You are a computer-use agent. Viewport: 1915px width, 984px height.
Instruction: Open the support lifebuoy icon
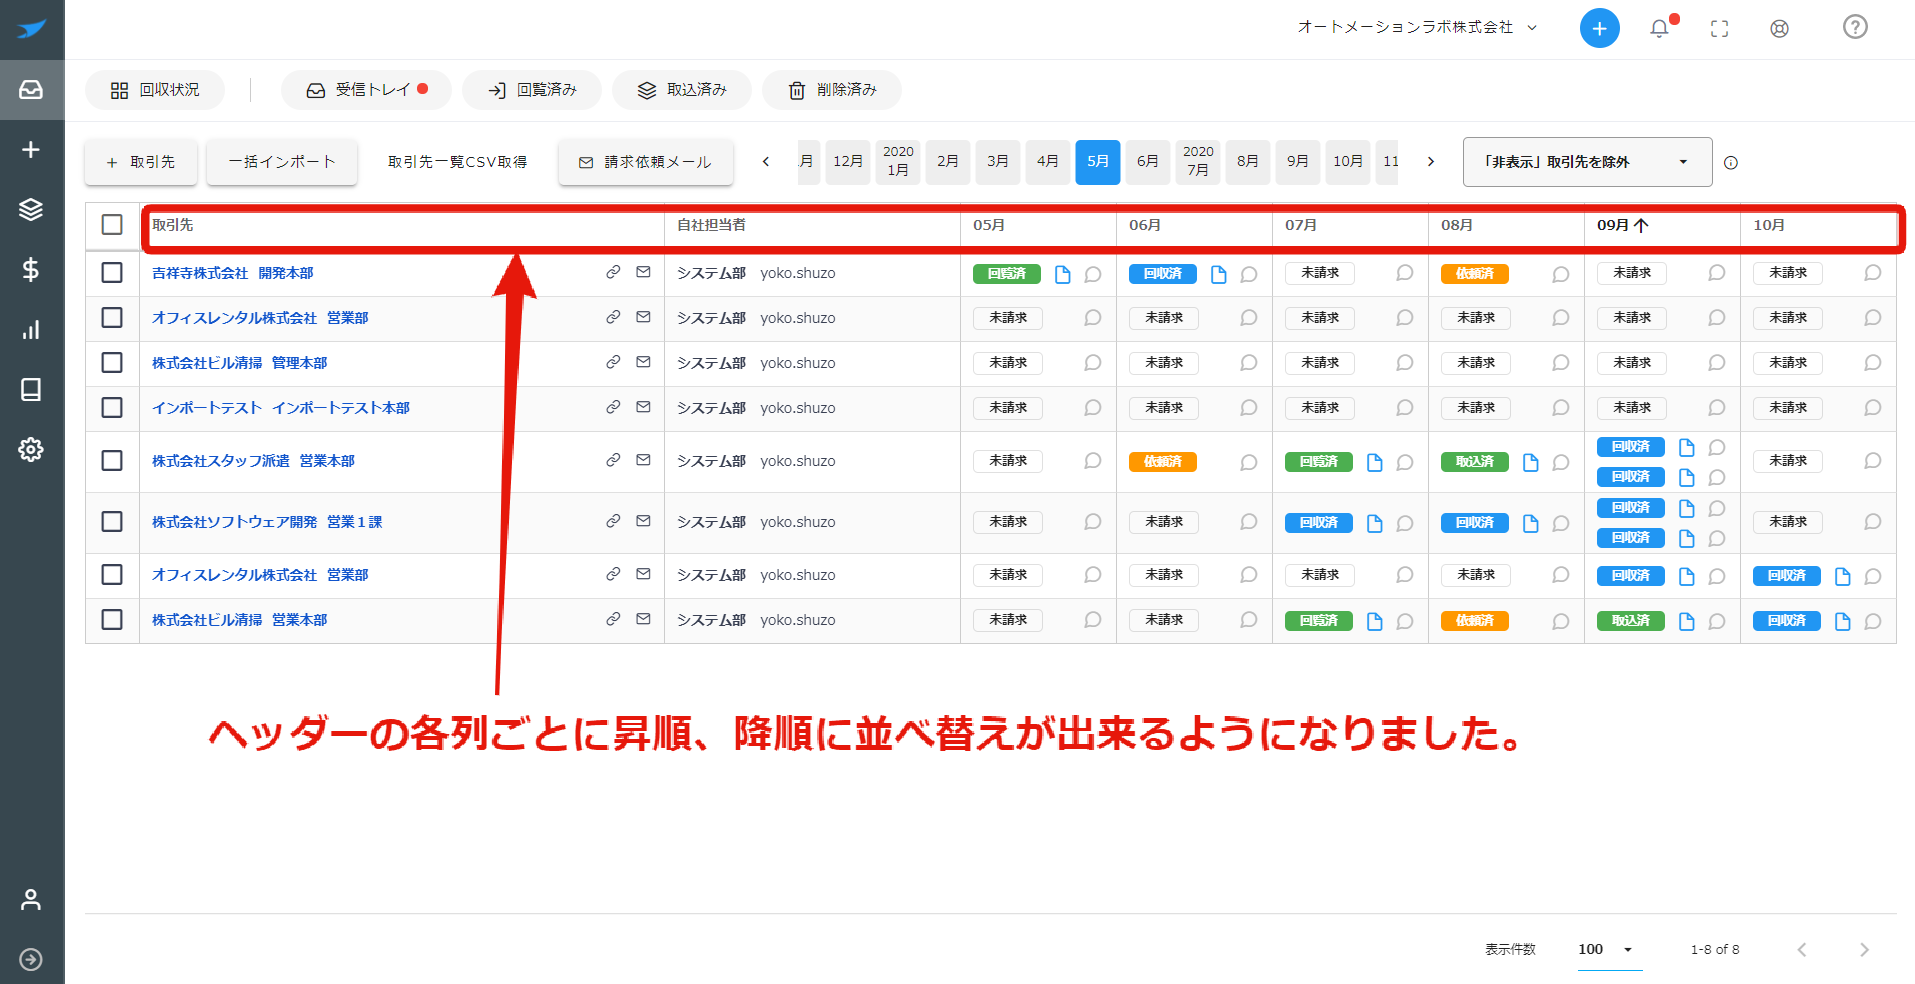(x=1779, y=28)
